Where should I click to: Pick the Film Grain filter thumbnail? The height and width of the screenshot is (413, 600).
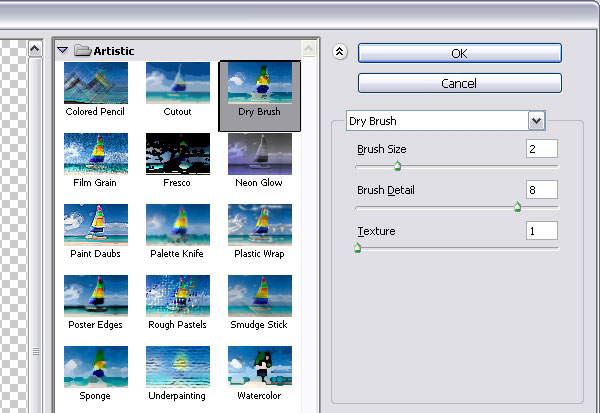click(95, 154)
